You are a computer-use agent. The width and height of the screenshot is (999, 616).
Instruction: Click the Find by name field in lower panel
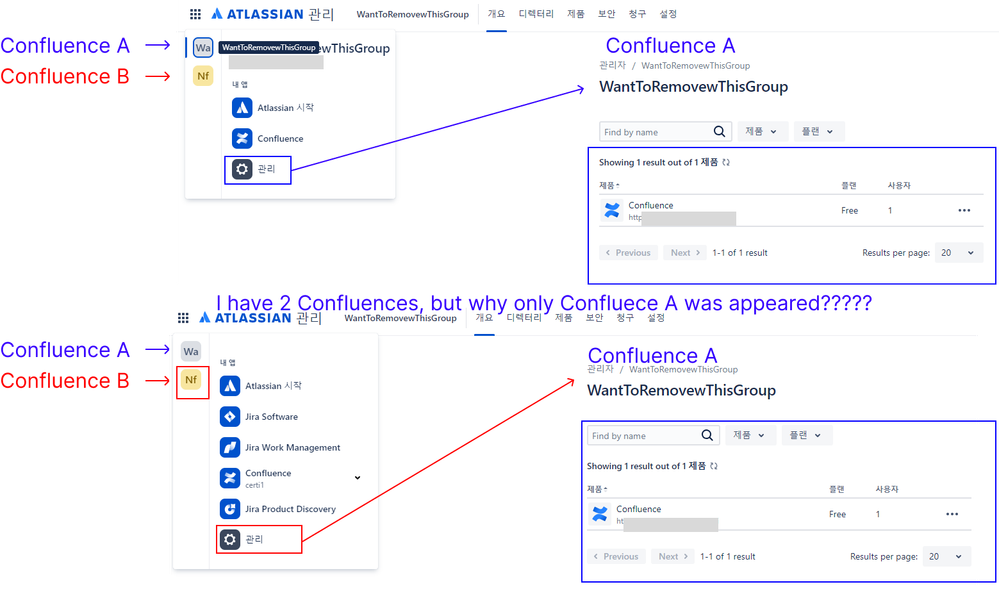653,435
